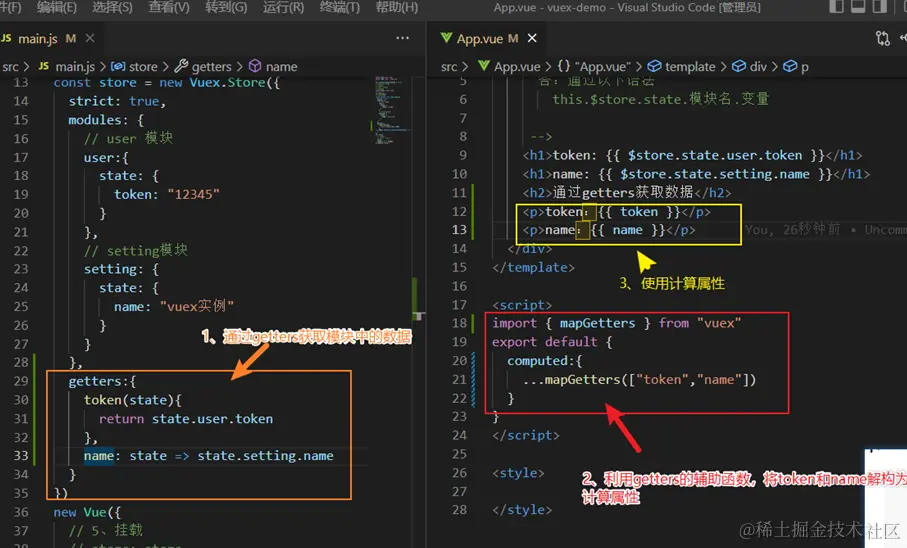Click '{{ name }}' on line 13
This screenshot has width=907, height=548.
[x=628, y=230]
